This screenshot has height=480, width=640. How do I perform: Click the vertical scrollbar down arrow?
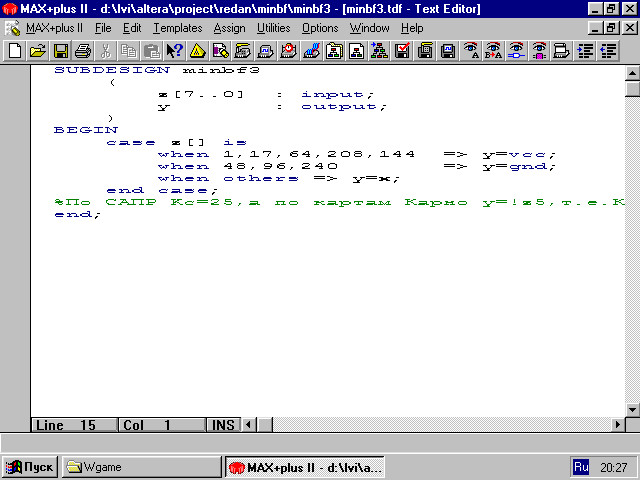(632, 409)
